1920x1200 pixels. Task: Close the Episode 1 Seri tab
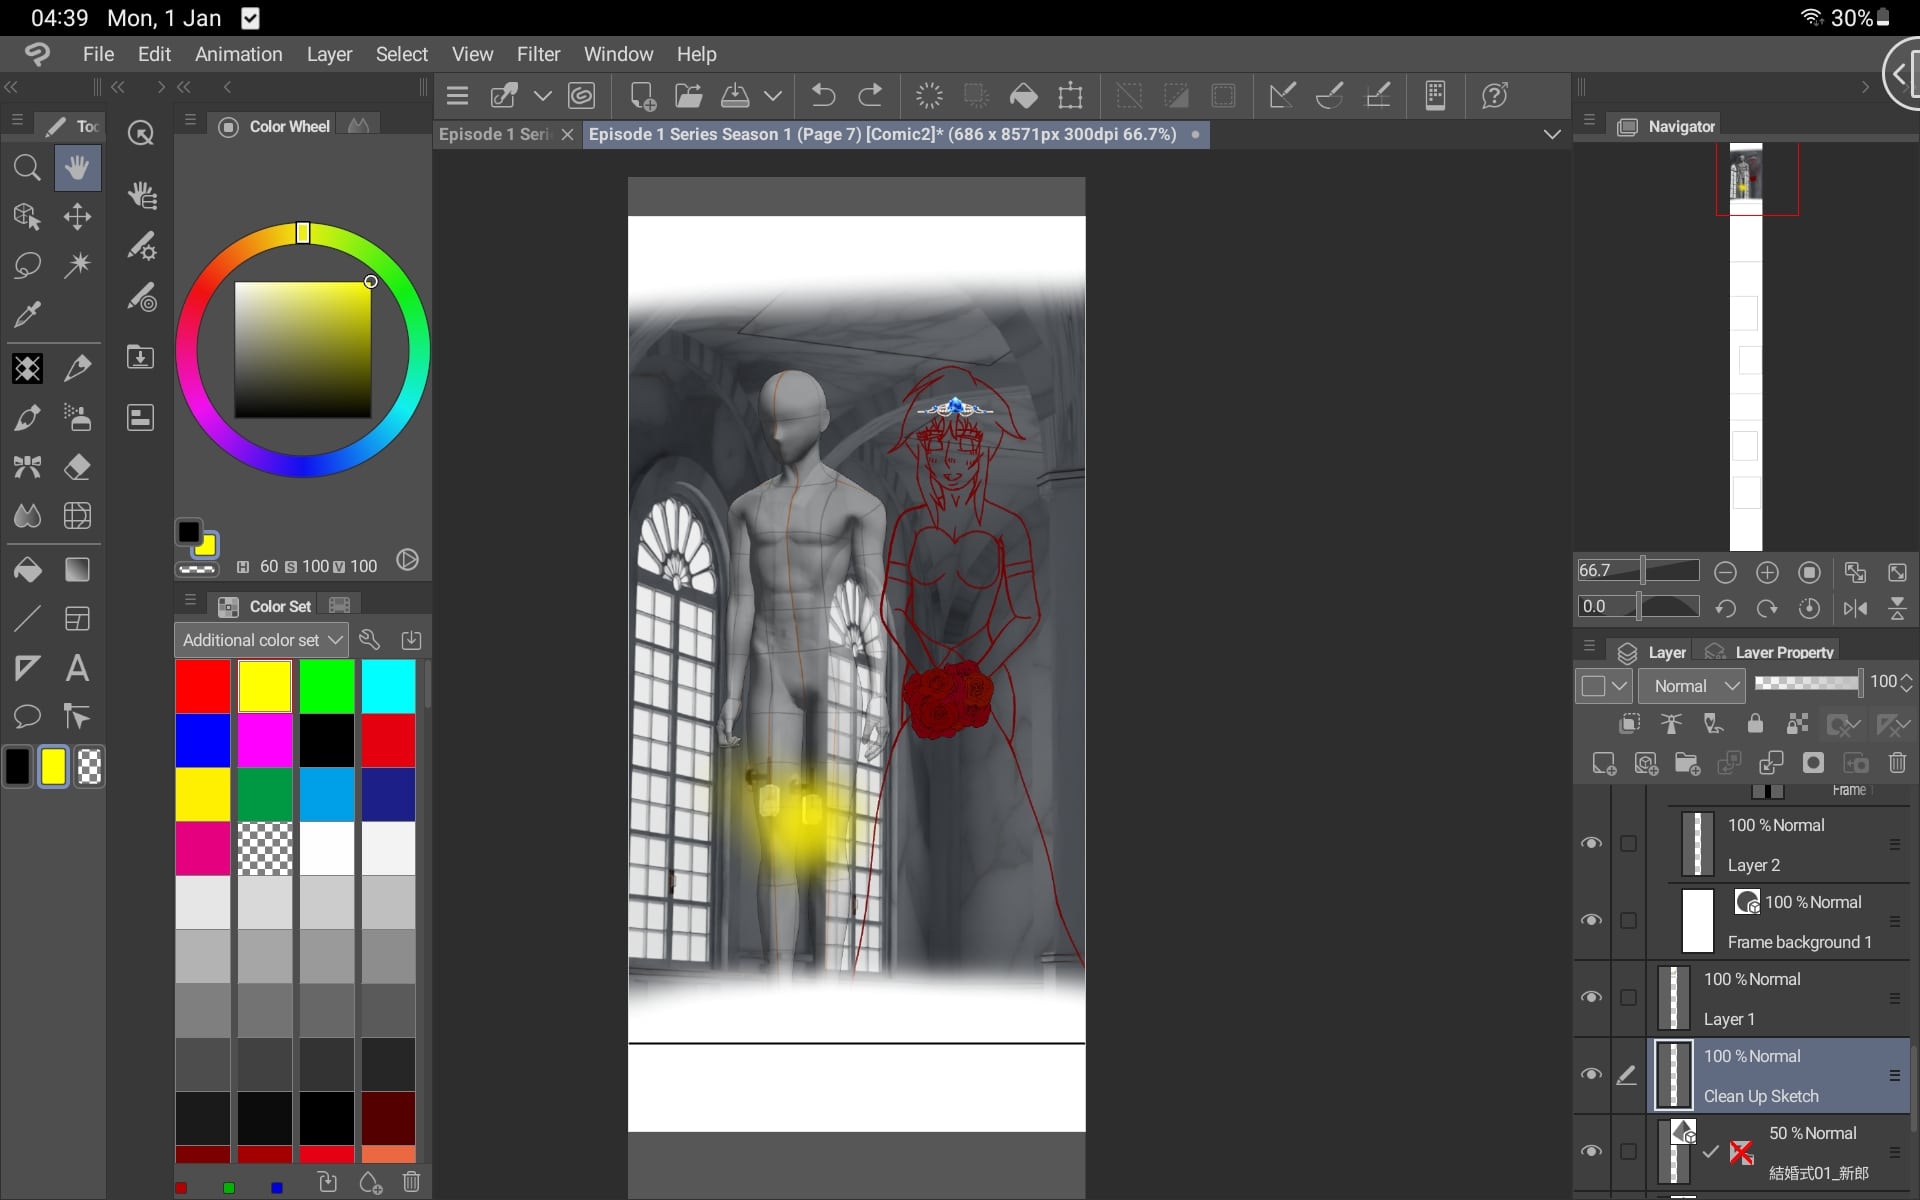tap(567, 134)
